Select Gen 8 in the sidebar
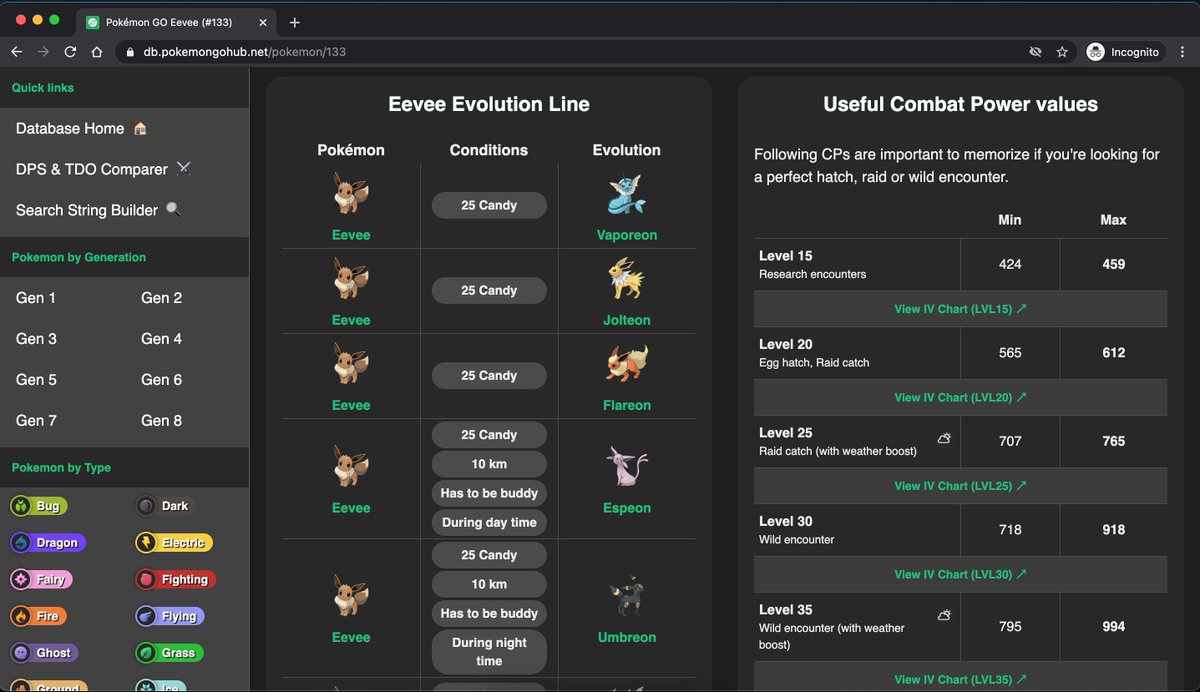The width and height of the screenshot is (1200, 692). pyautogui.click(x=161, y=421)
